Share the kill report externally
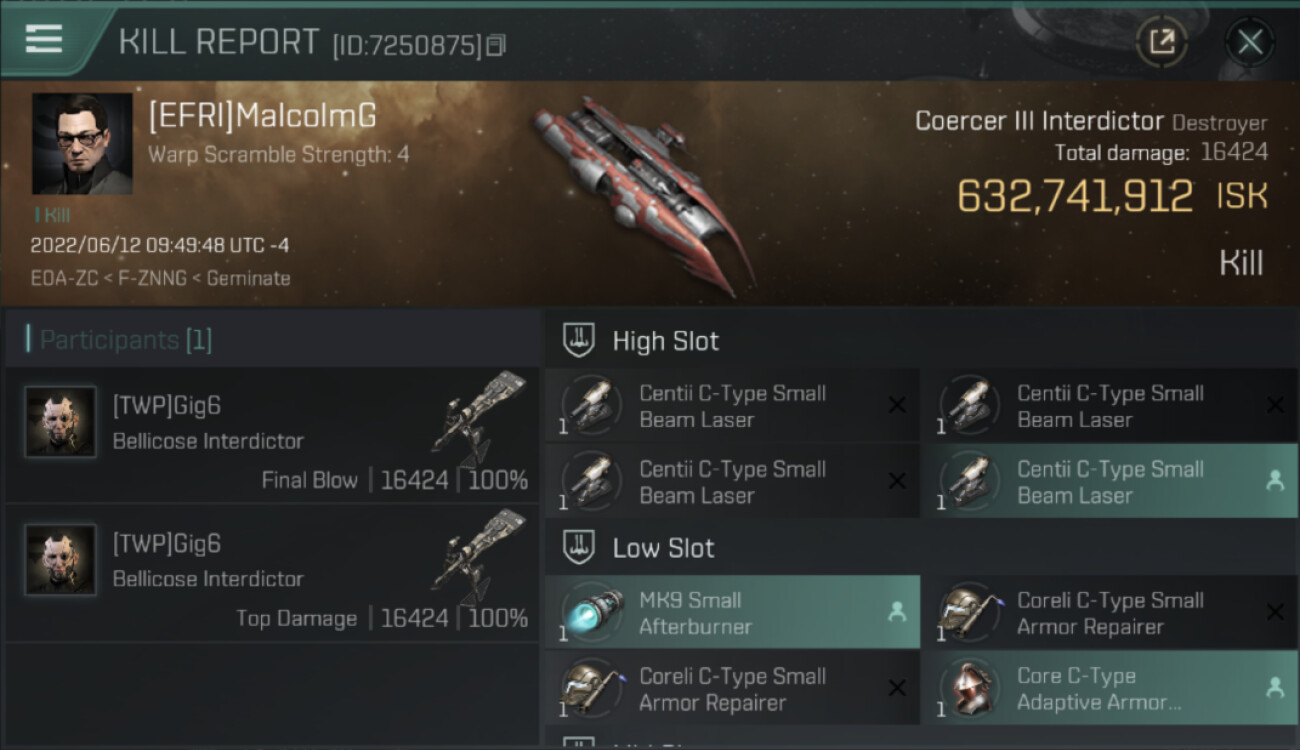Image resolution: width=1300 pixels, height=750 pixels. 1161,42
